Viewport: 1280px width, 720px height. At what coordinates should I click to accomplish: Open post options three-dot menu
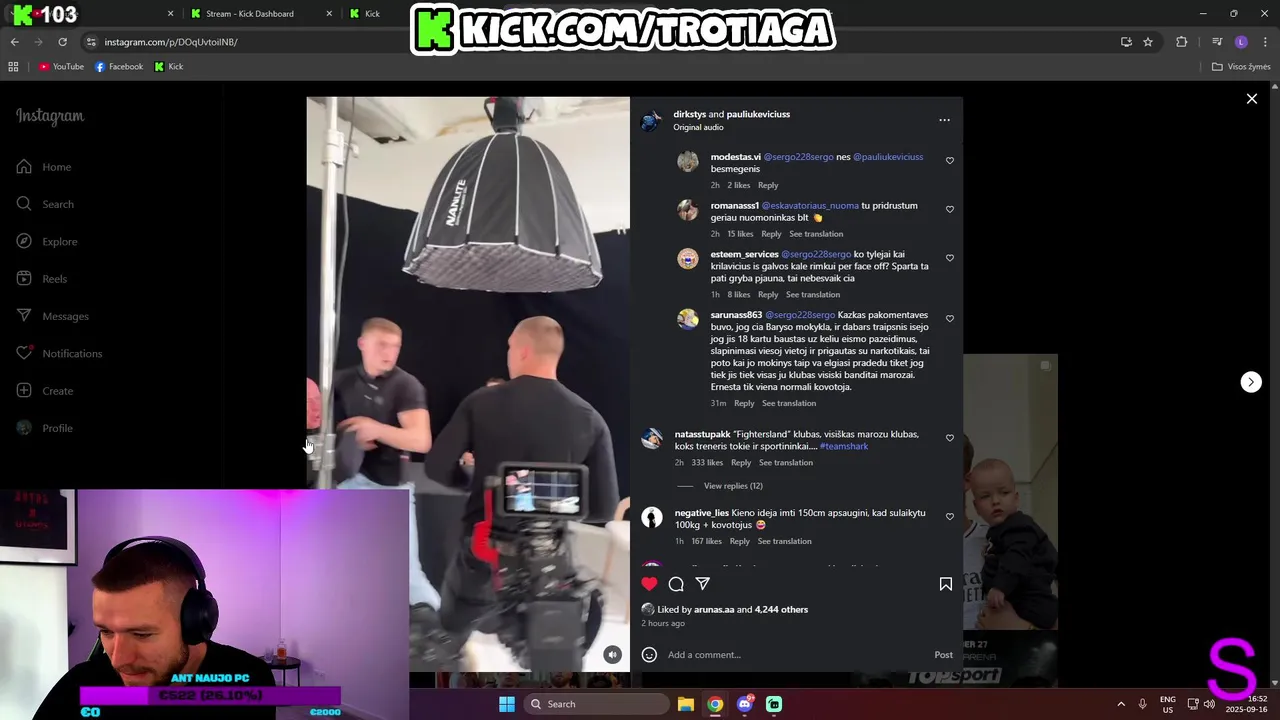click(944, 120)
